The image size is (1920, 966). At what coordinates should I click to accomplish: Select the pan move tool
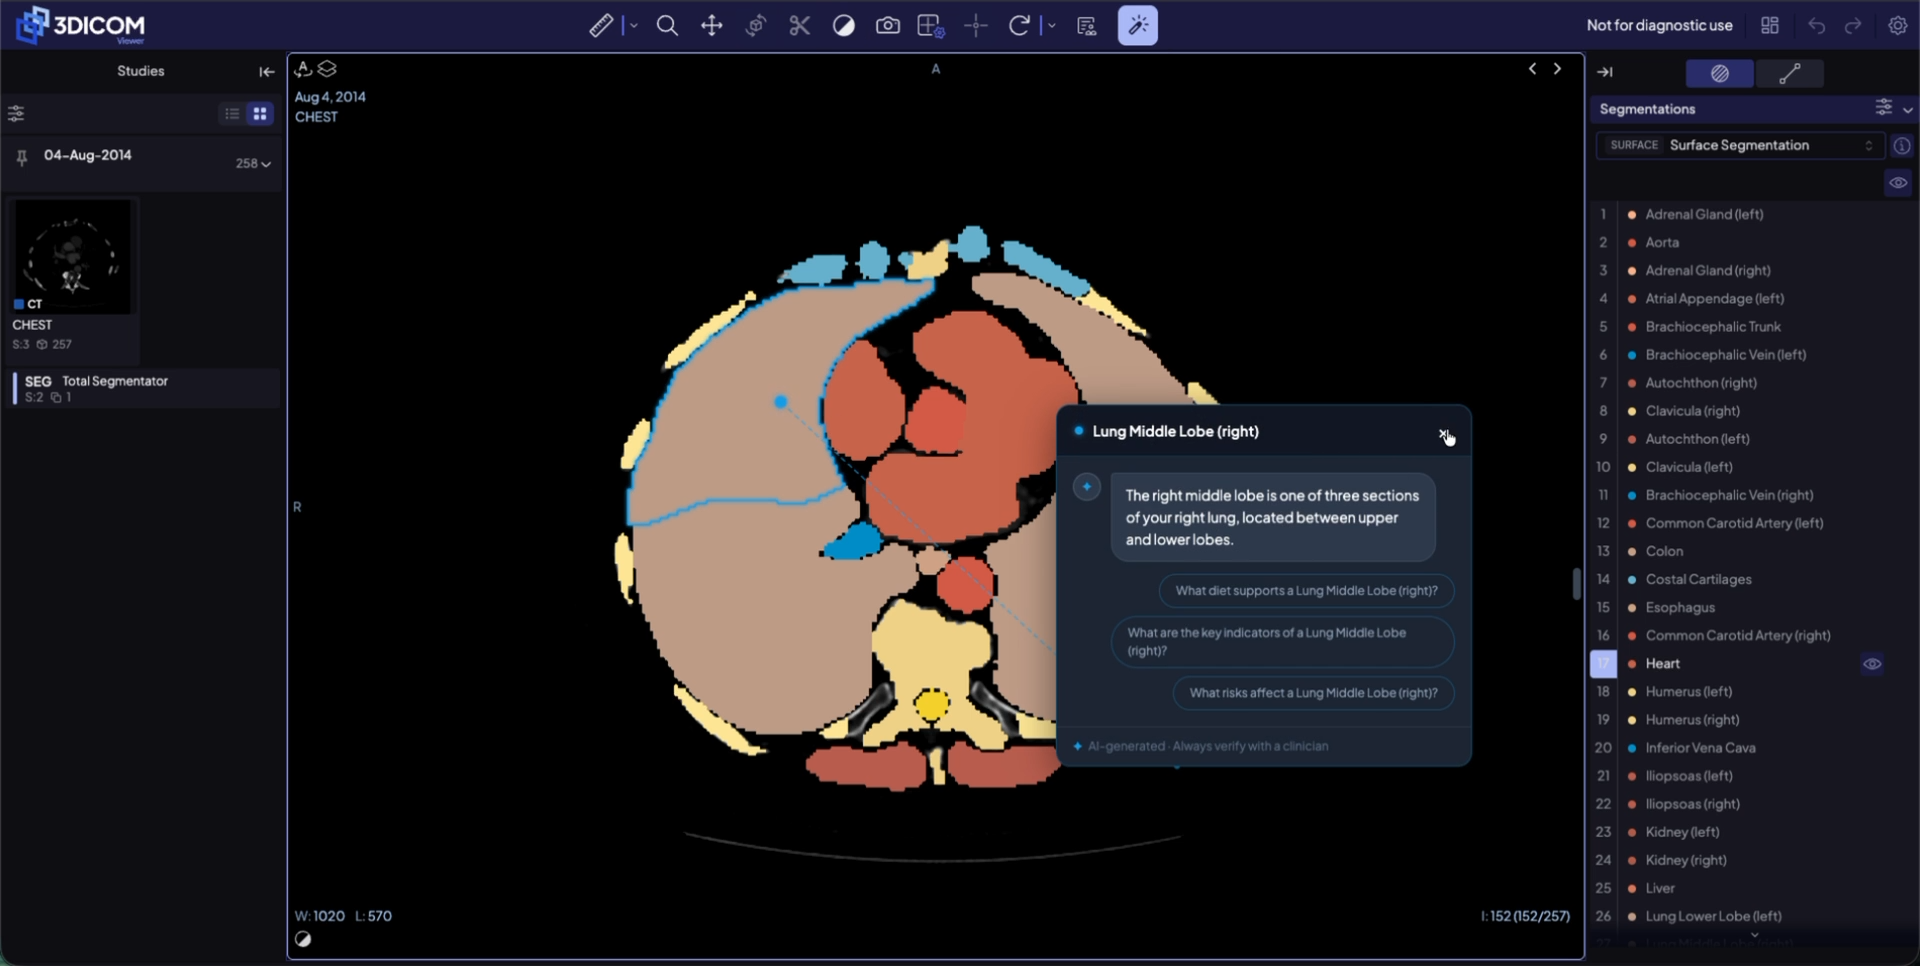[712, 26]
